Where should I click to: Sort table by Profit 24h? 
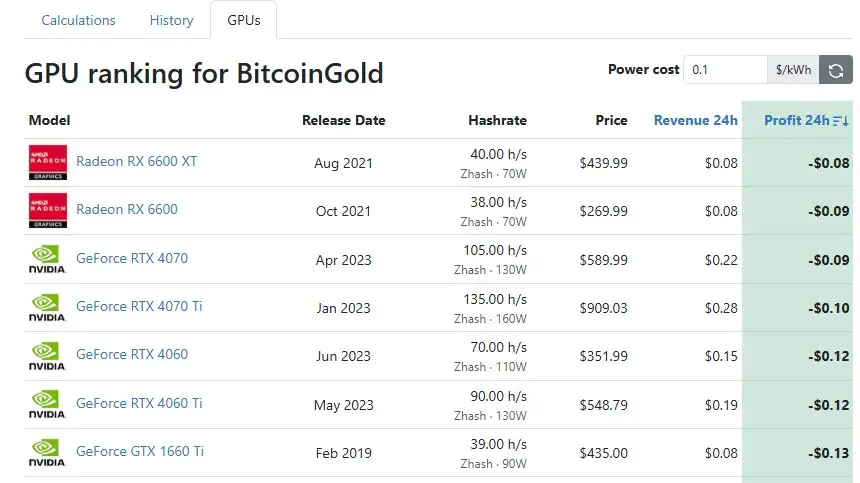tap(796, 120)
